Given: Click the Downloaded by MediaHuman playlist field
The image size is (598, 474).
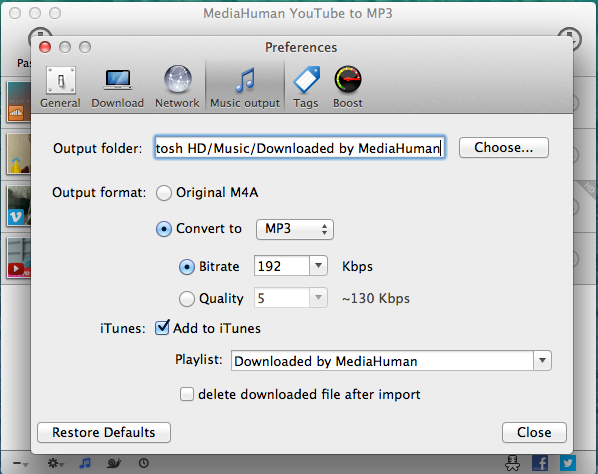Looking at the screenshot, I should [x=382, y=361].
